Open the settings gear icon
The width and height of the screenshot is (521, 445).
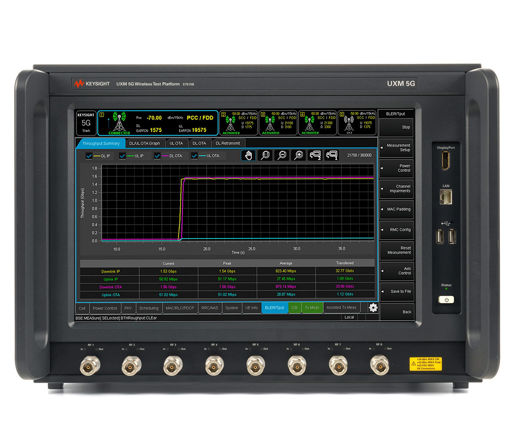click(373, 307)
